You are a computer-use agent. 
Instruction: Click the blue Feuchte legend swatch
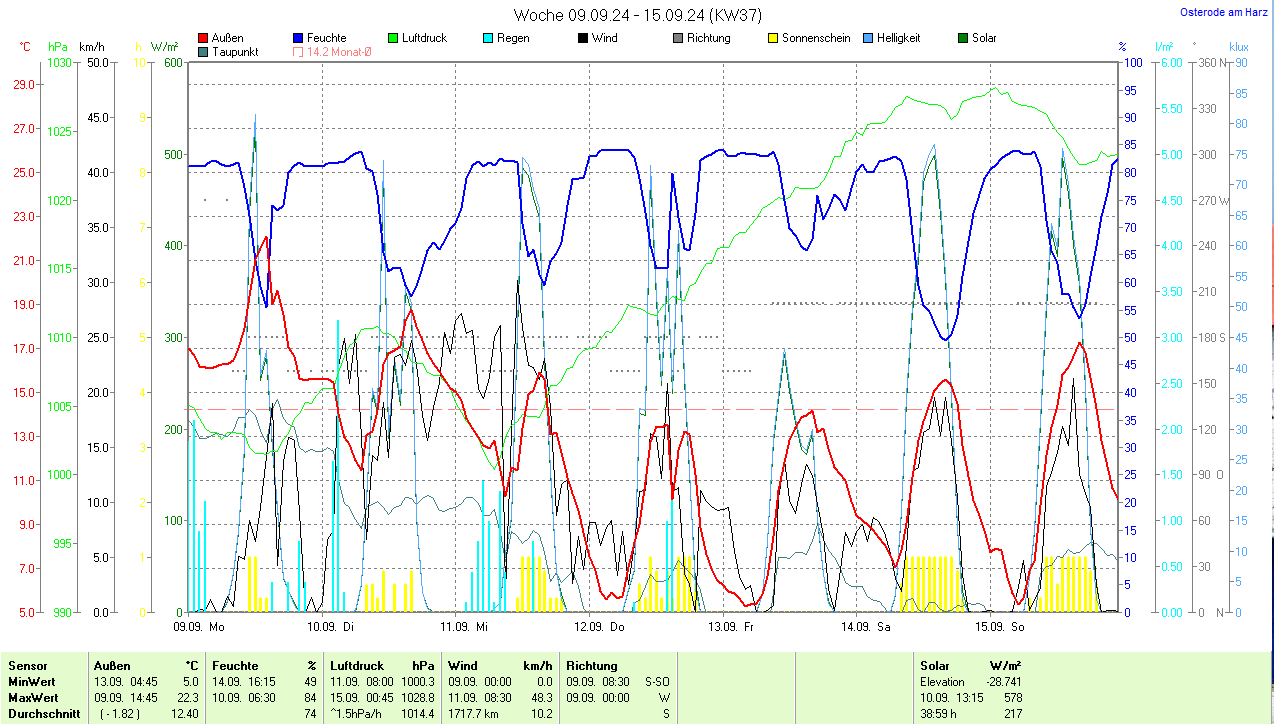tap(299, 39)
